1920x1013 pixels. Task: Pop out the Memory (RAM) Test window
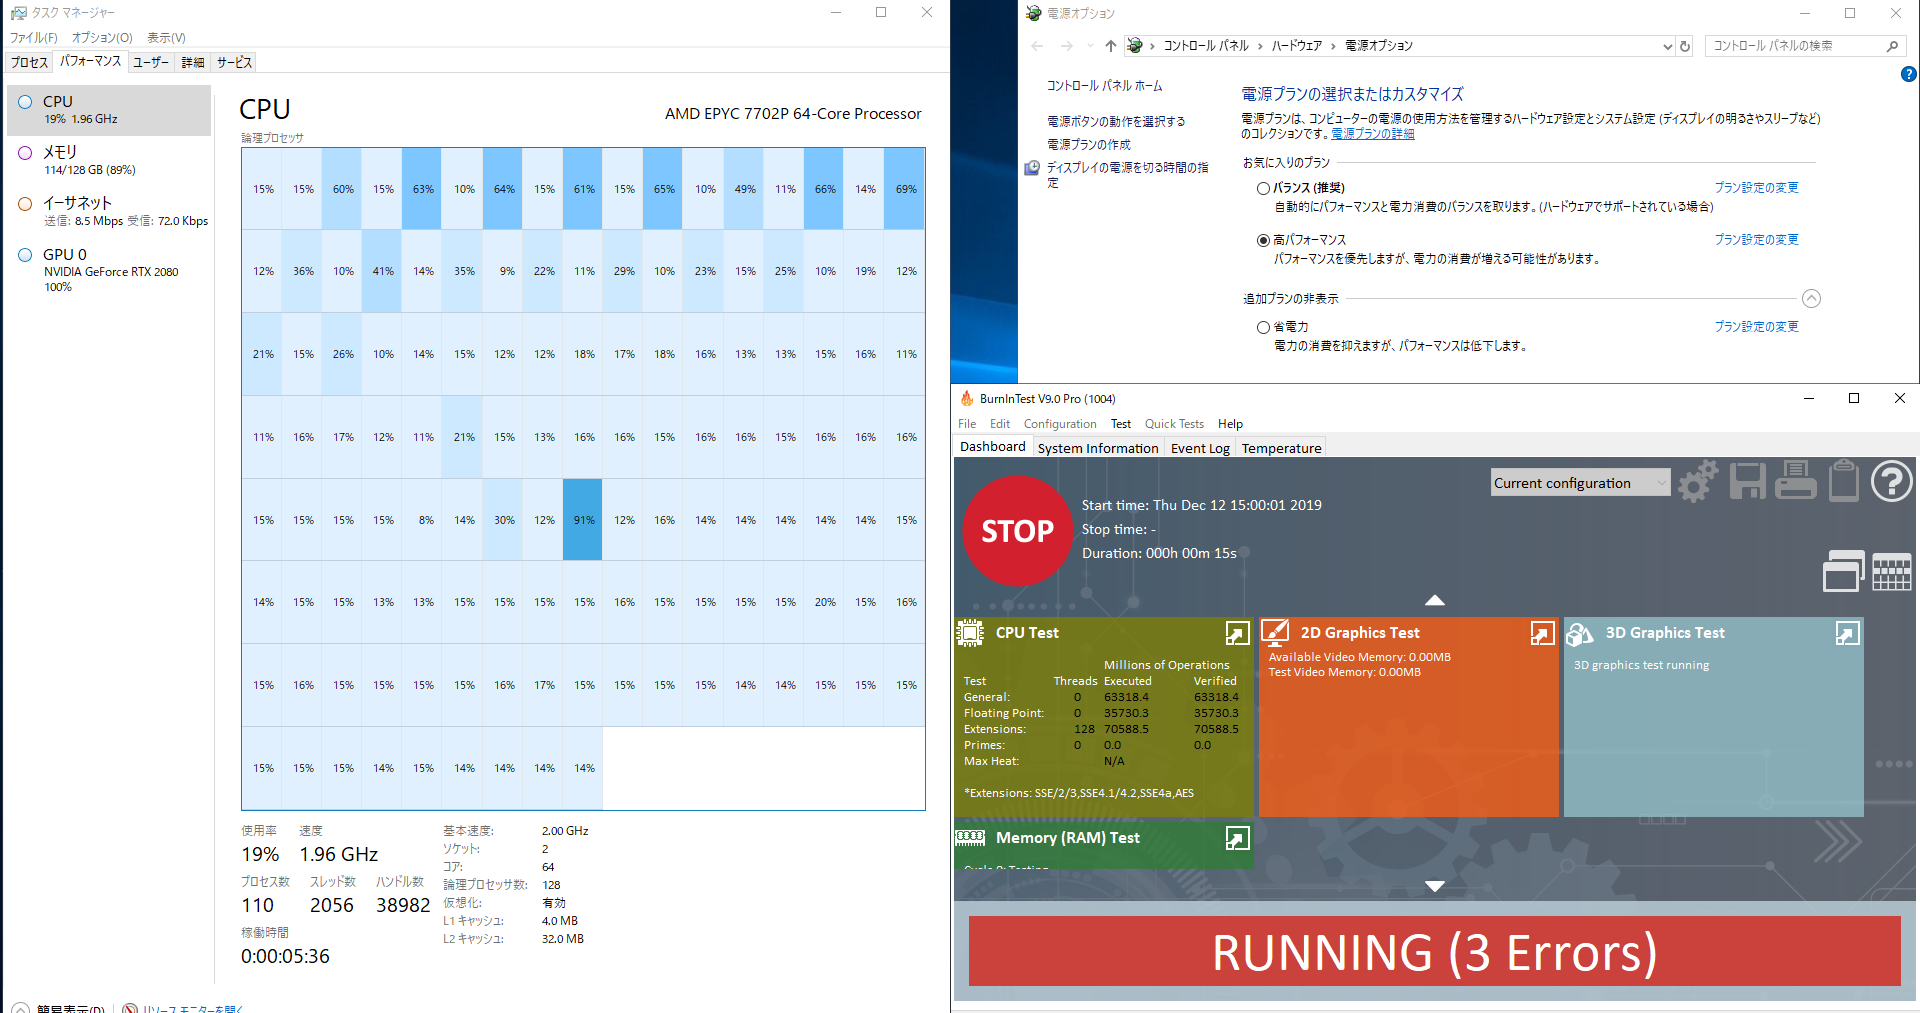[1237, 838]
